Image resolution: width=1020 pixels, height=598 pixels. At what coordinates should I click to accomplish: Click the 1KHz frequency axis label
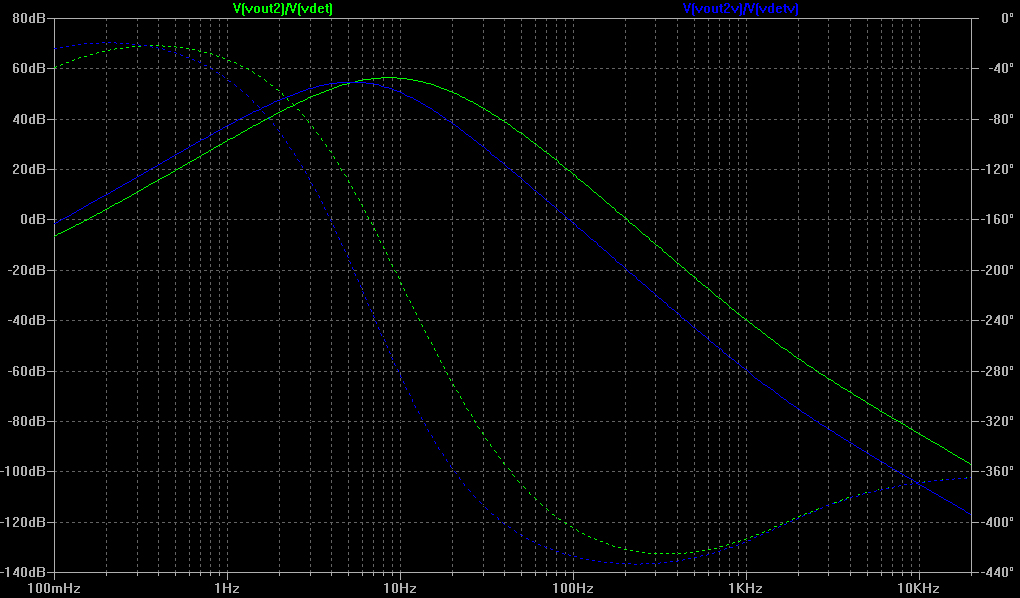(745, 586)
